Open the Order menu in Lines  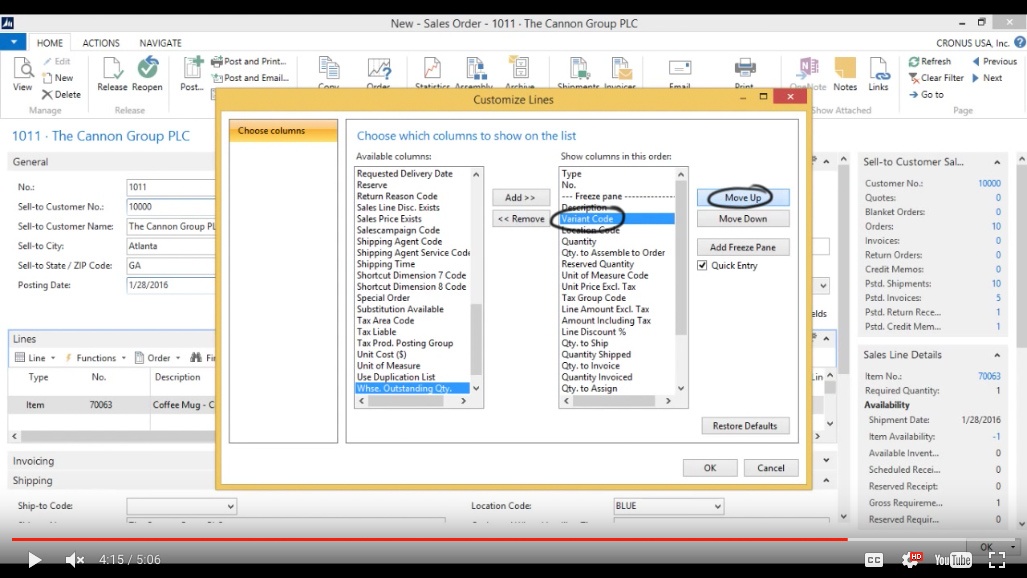coord(158,358)
